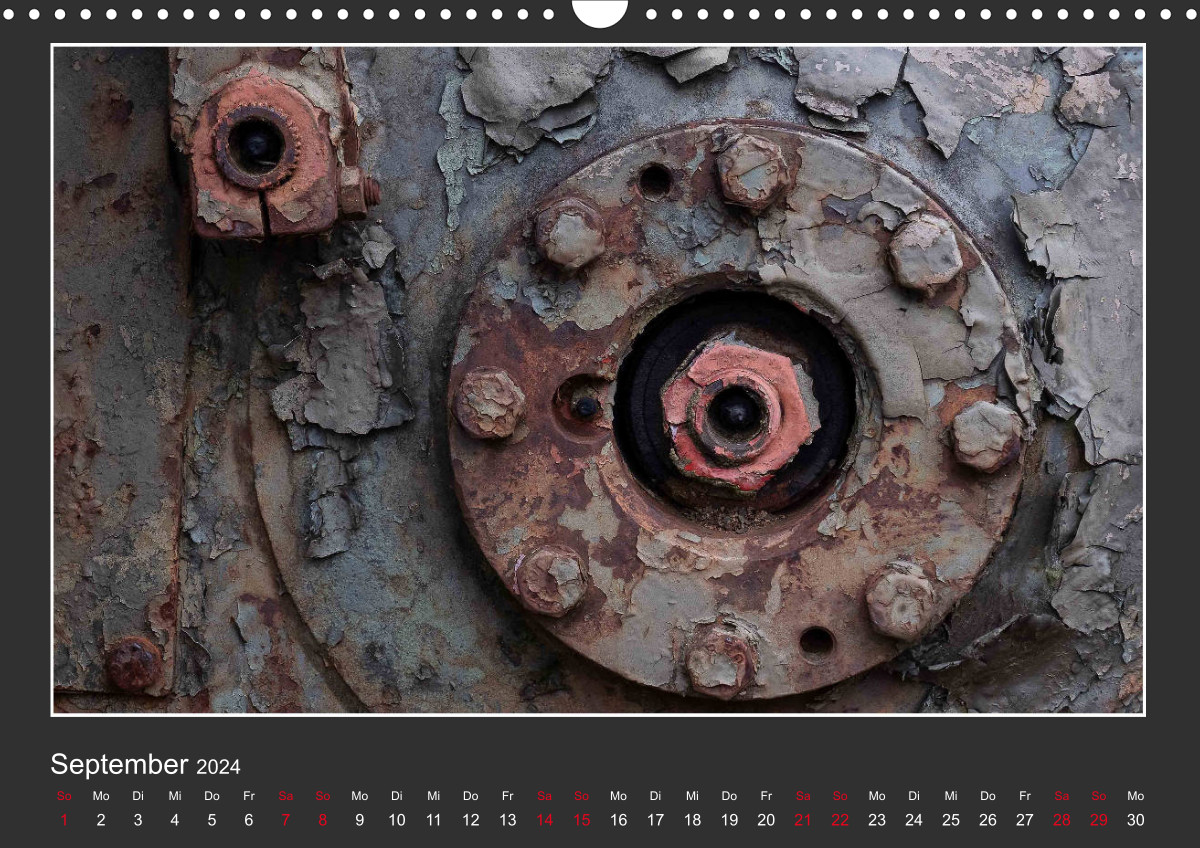1200x848 pixels.
Task: Select date 11 on the calendar
Action: (434, 820)
